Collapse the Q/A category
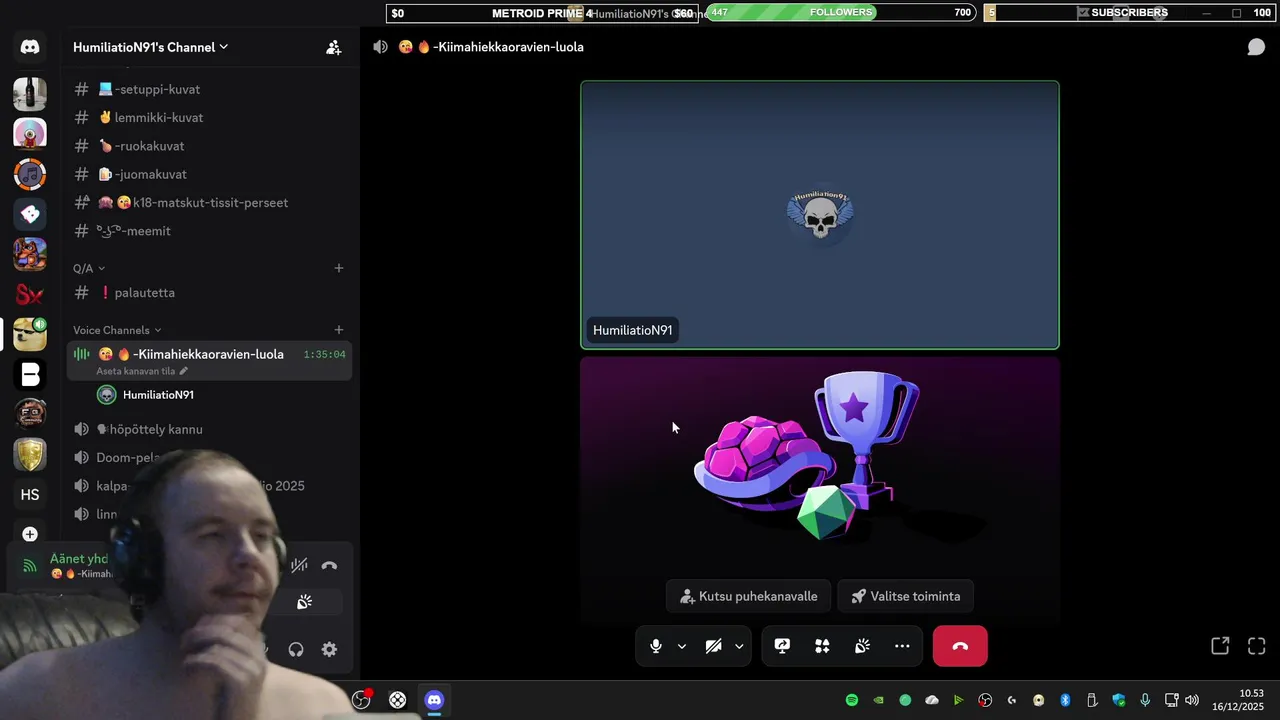The height and width of the screenshot is (720, 1280). (x=89, y=268)
